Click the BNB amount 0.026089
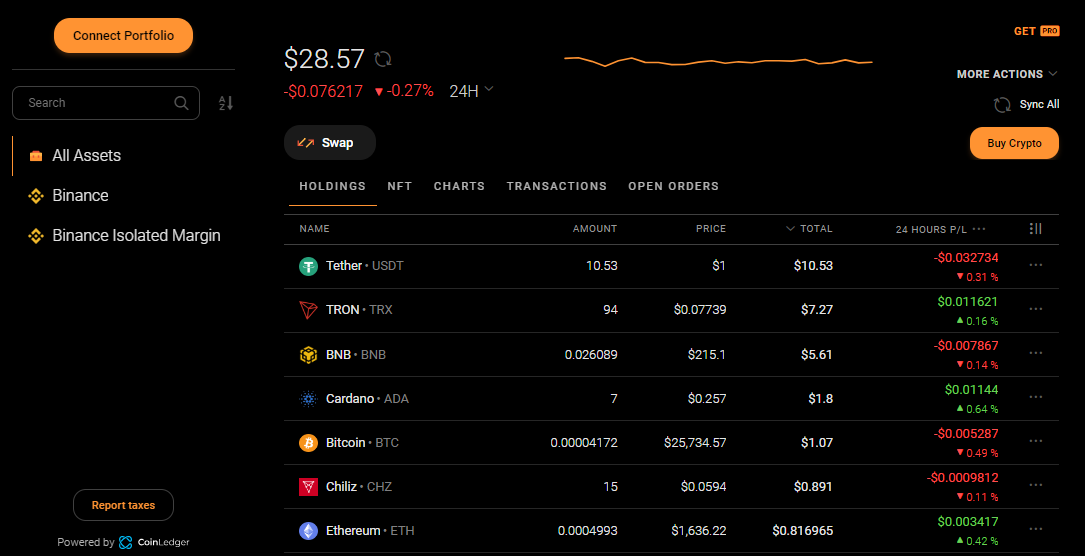The image size is (1085, 556). pos(591,355)
